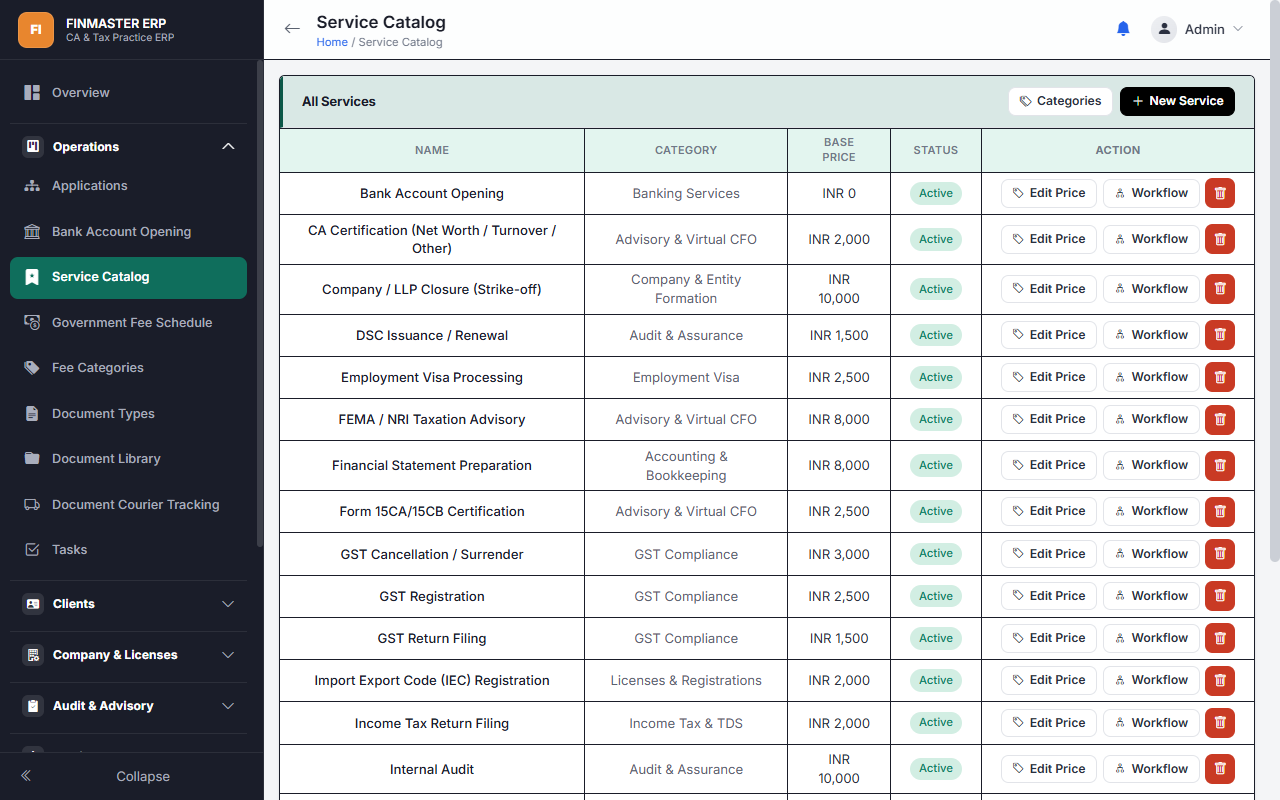Viewport: 1280px width, 800px height.
Task: Click the BASE PRICE column header
Action: [x=839, y=150]
